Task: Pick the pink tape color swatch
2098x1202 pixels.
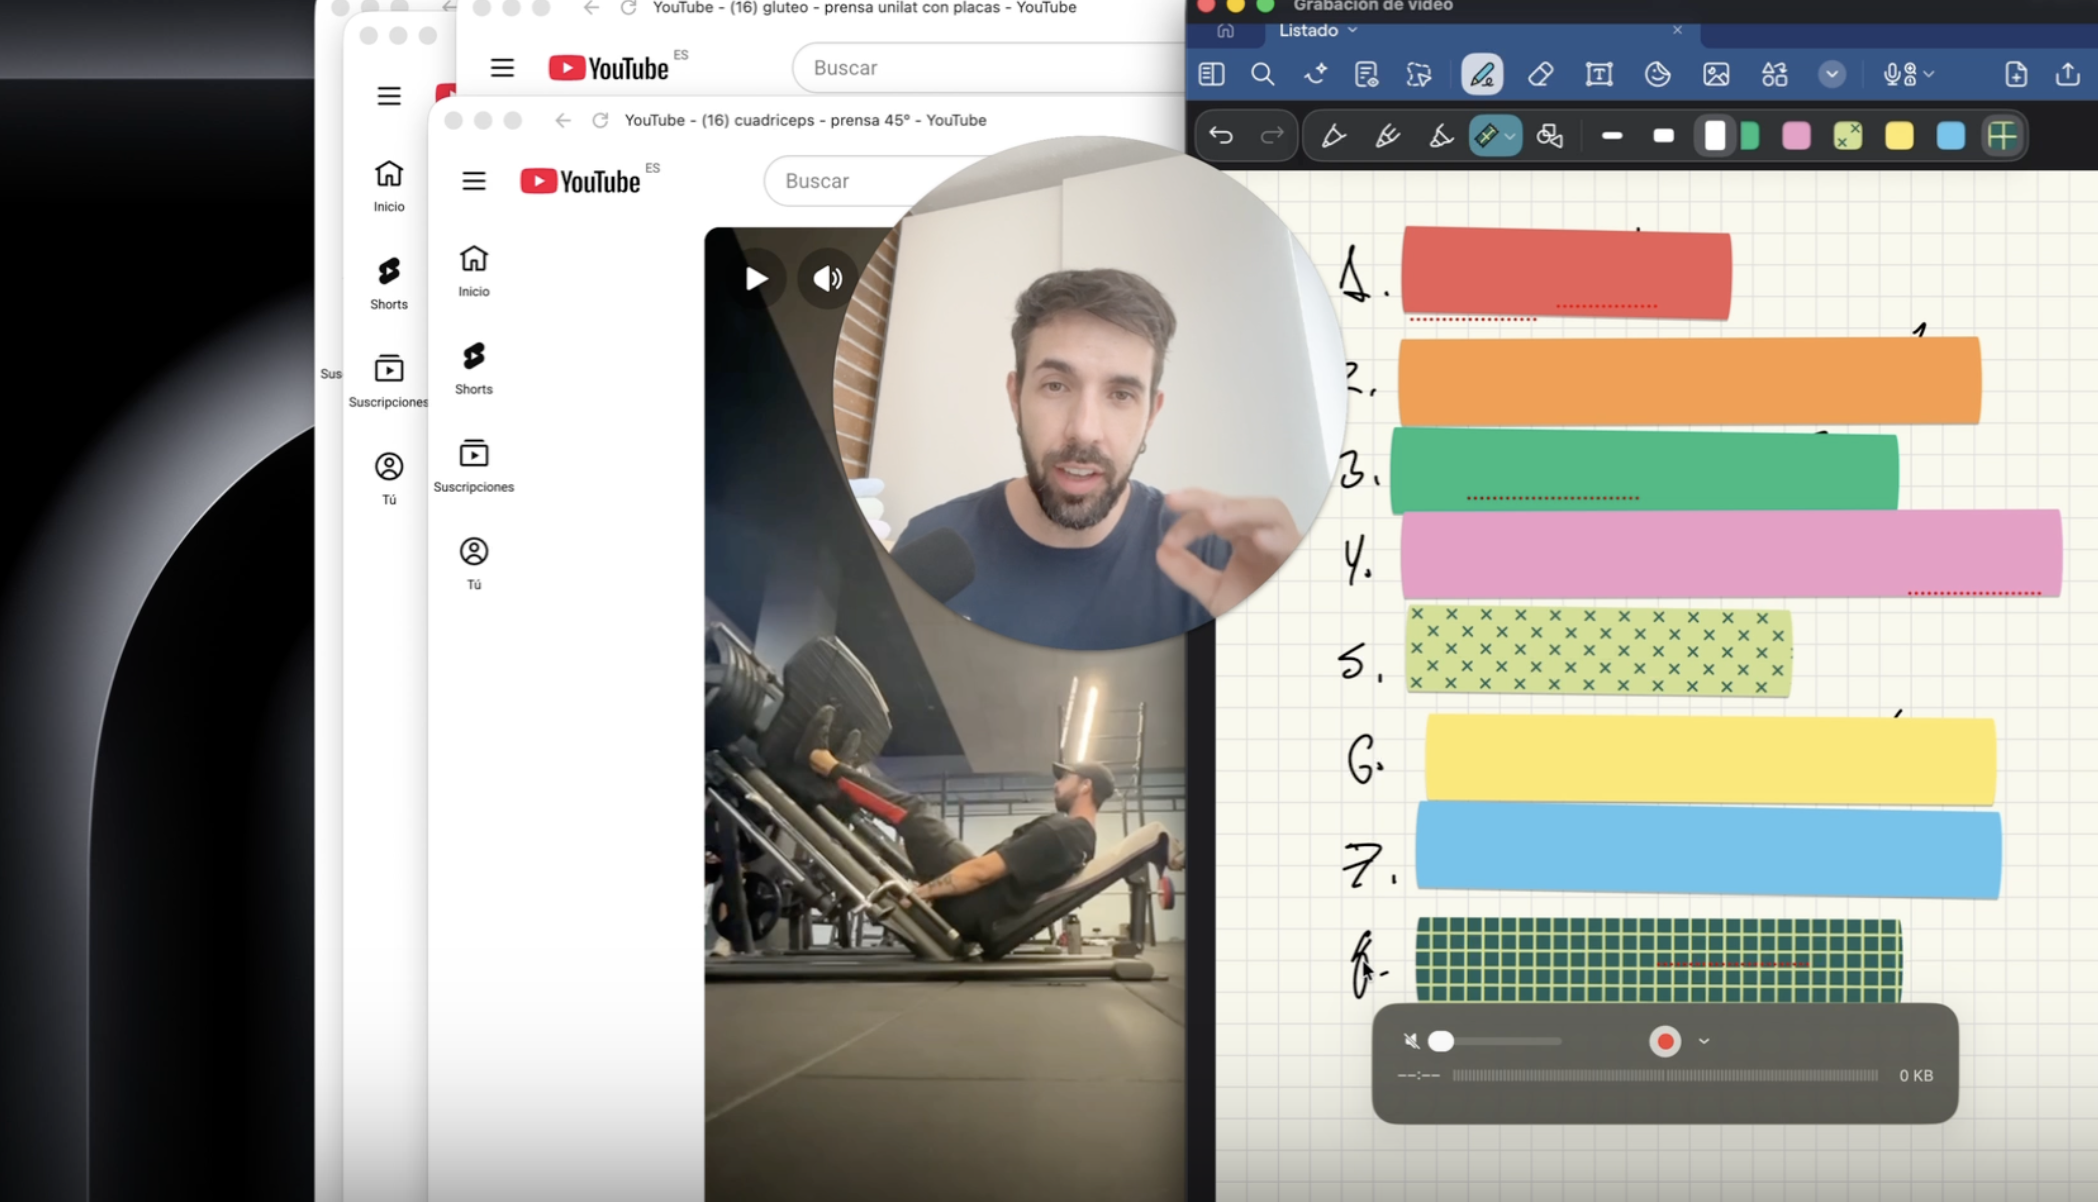Action: point(1796,135)
